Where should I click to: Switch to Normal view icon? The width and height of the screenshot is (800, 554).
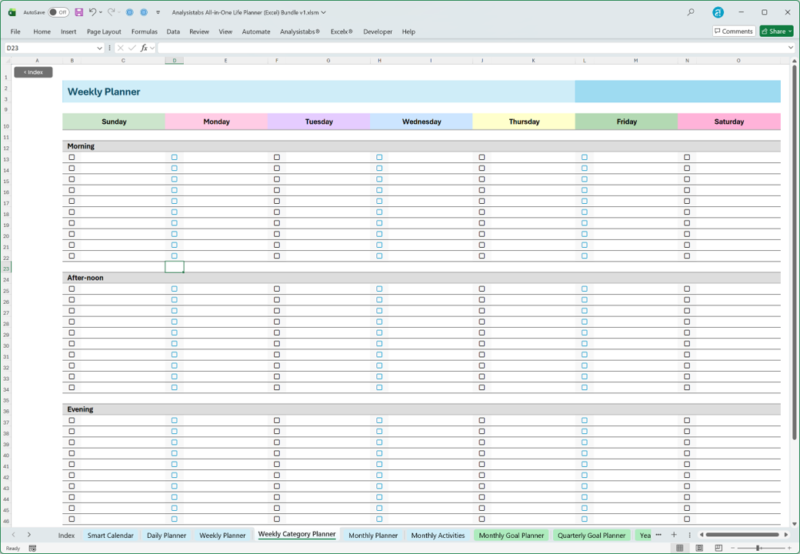click(680, 548)
